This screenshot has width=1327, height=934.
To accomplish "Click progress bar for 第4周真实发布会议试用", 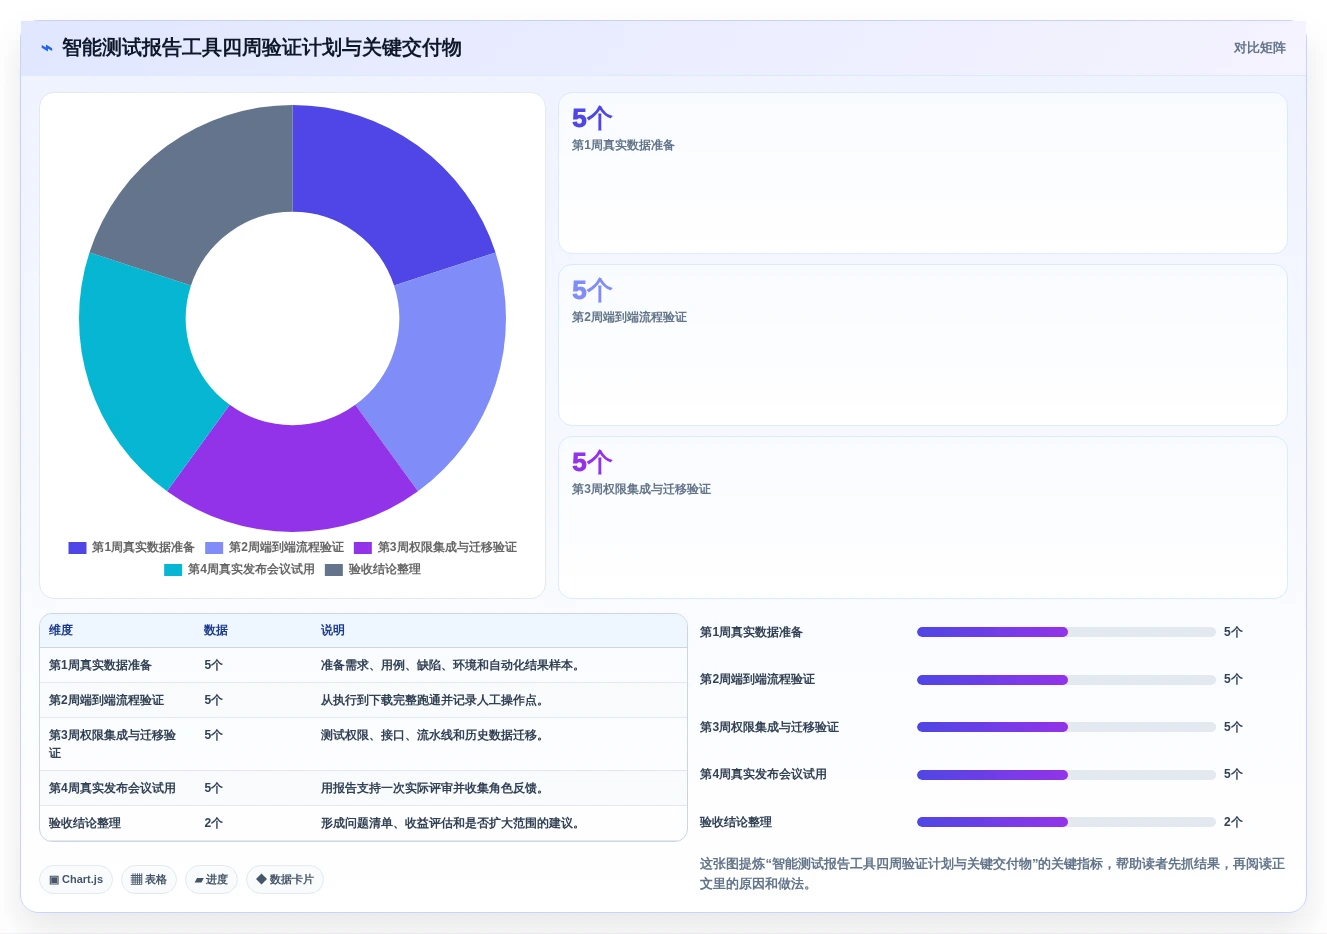I will pyautogui.click(x=1066, y=775).
